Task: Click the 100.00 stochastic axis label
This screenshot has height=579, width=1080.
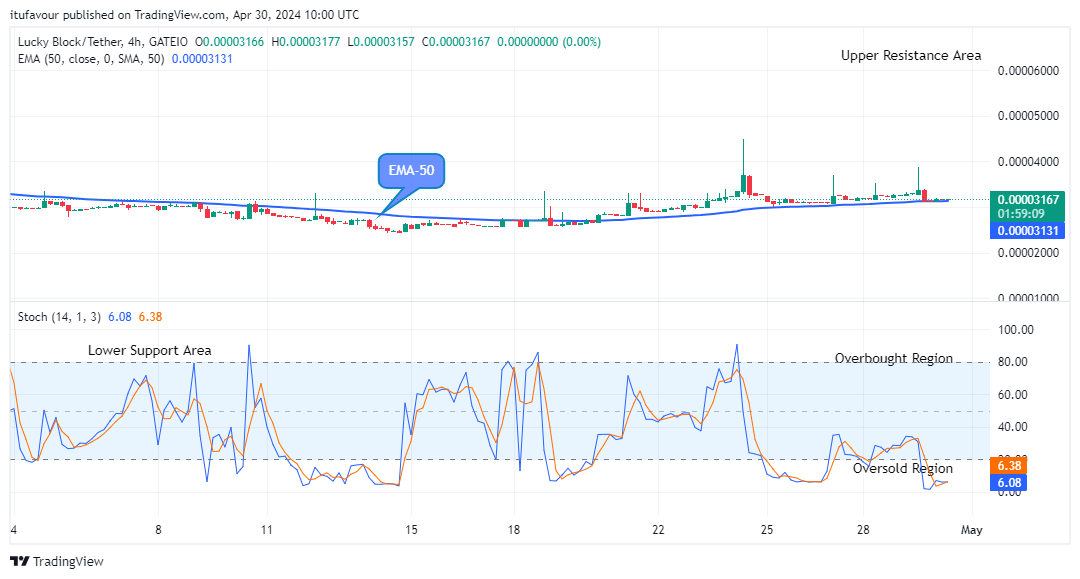Action: [1016, 330]
